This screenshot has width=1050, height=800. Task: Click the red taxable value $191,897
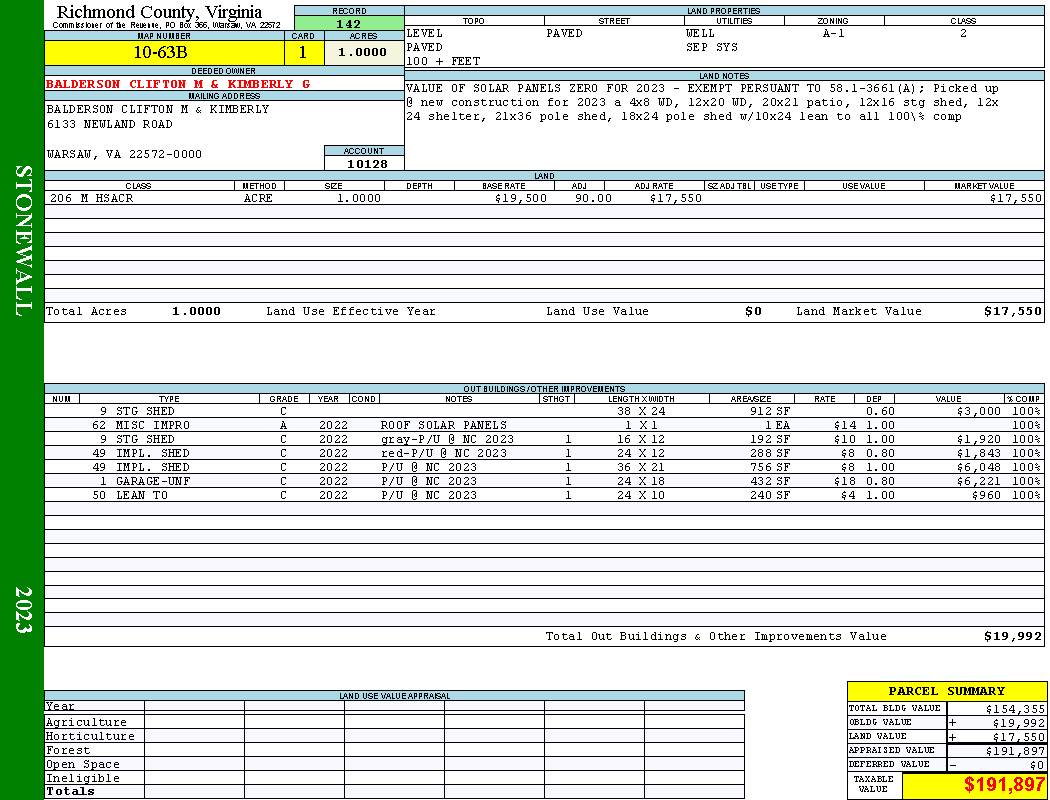pos(1004,785)
